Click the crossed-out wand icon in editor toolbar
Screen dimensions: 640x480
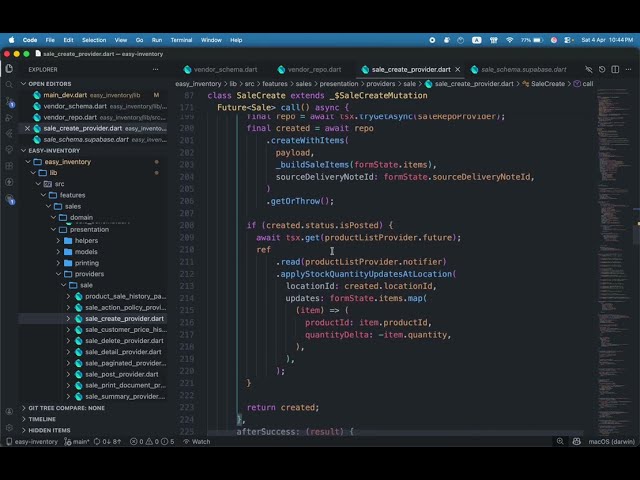click(589, 69)
